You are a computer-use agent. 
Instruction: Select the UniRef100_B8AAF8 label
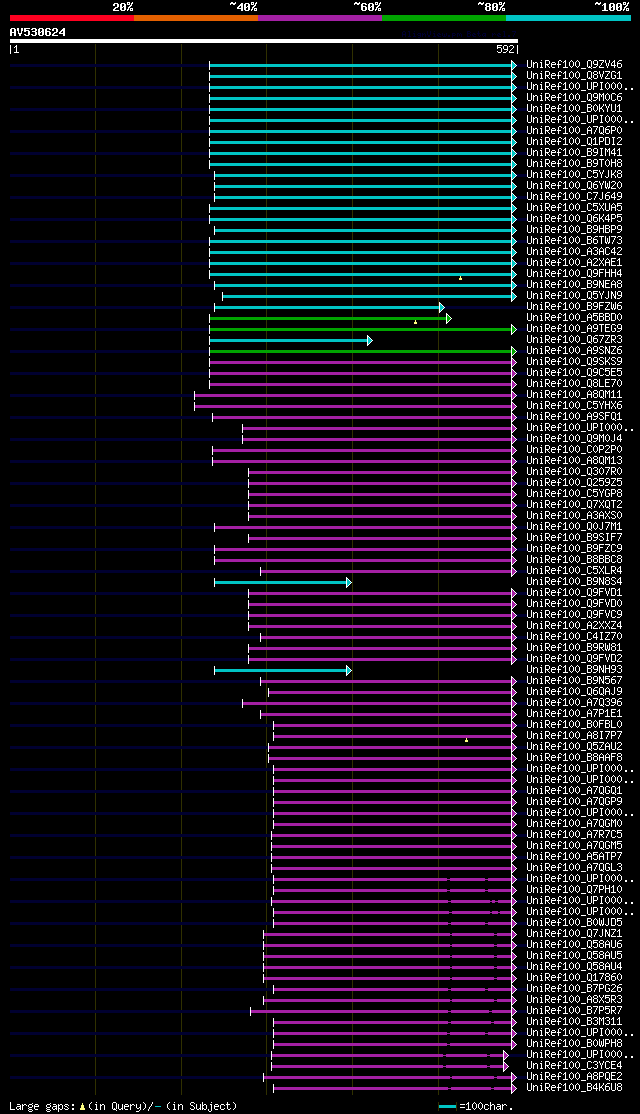point(575,757)
